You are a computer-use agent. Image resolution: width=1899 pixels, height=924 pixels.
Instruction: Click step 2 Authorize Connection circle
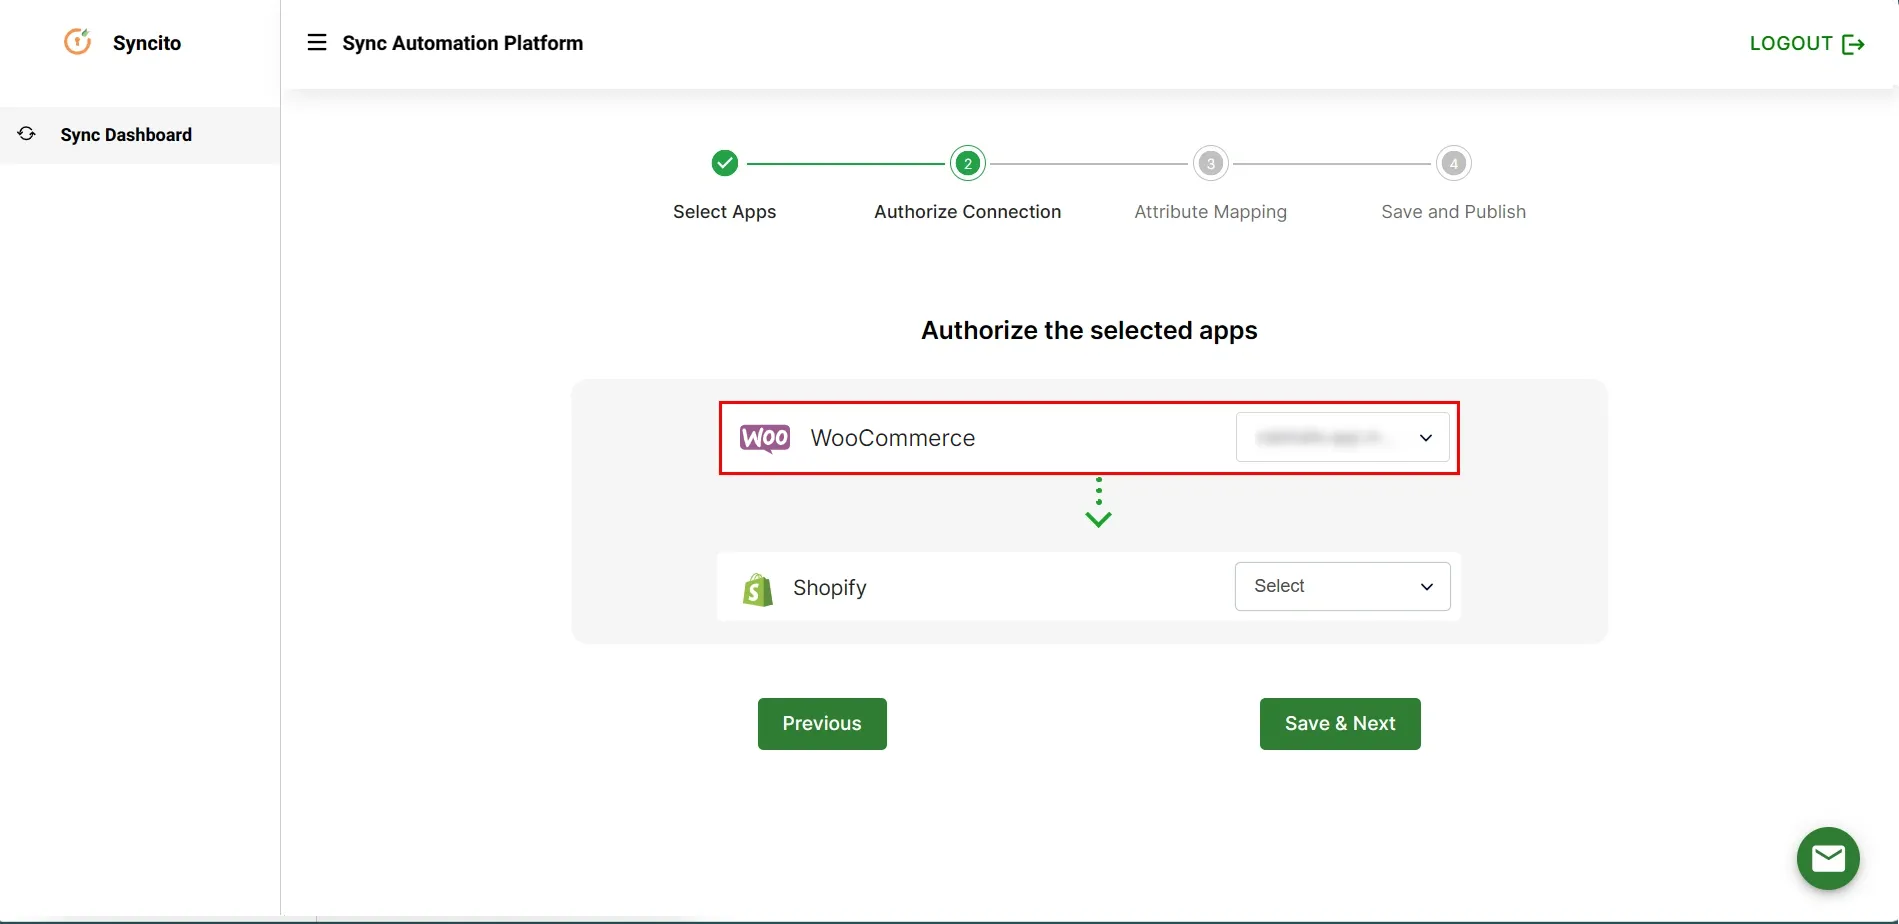coord(967,163)
